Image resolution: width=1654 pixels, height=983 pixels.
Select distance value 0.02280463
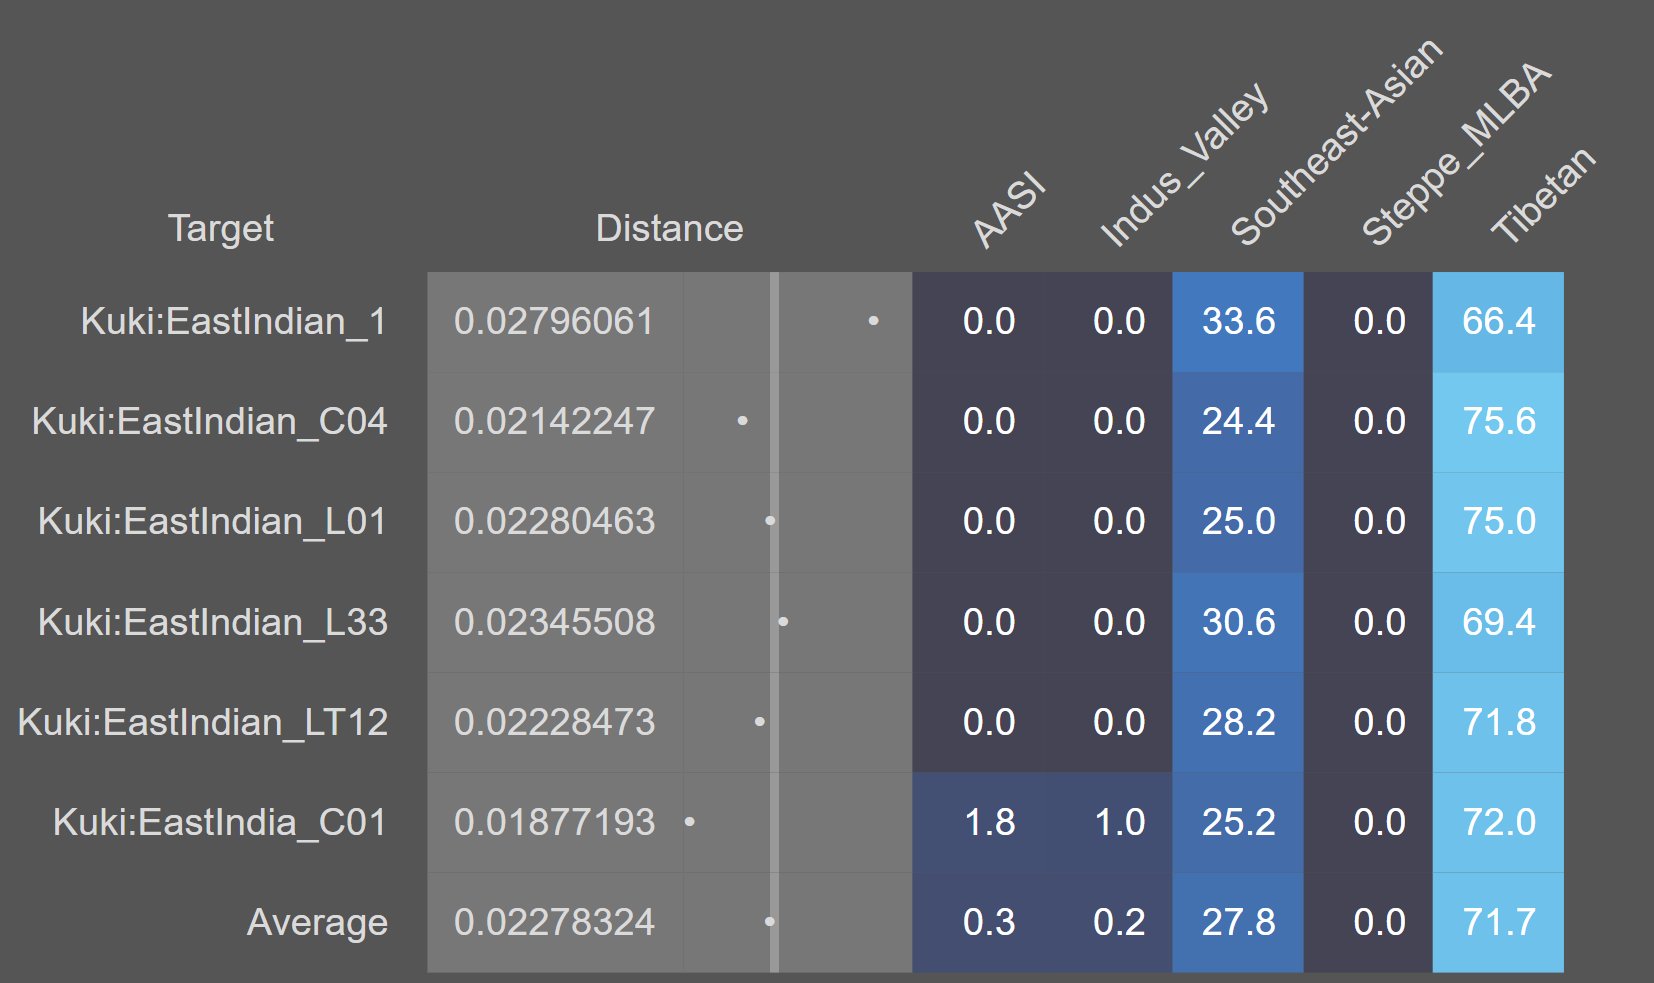coord(555,522)
